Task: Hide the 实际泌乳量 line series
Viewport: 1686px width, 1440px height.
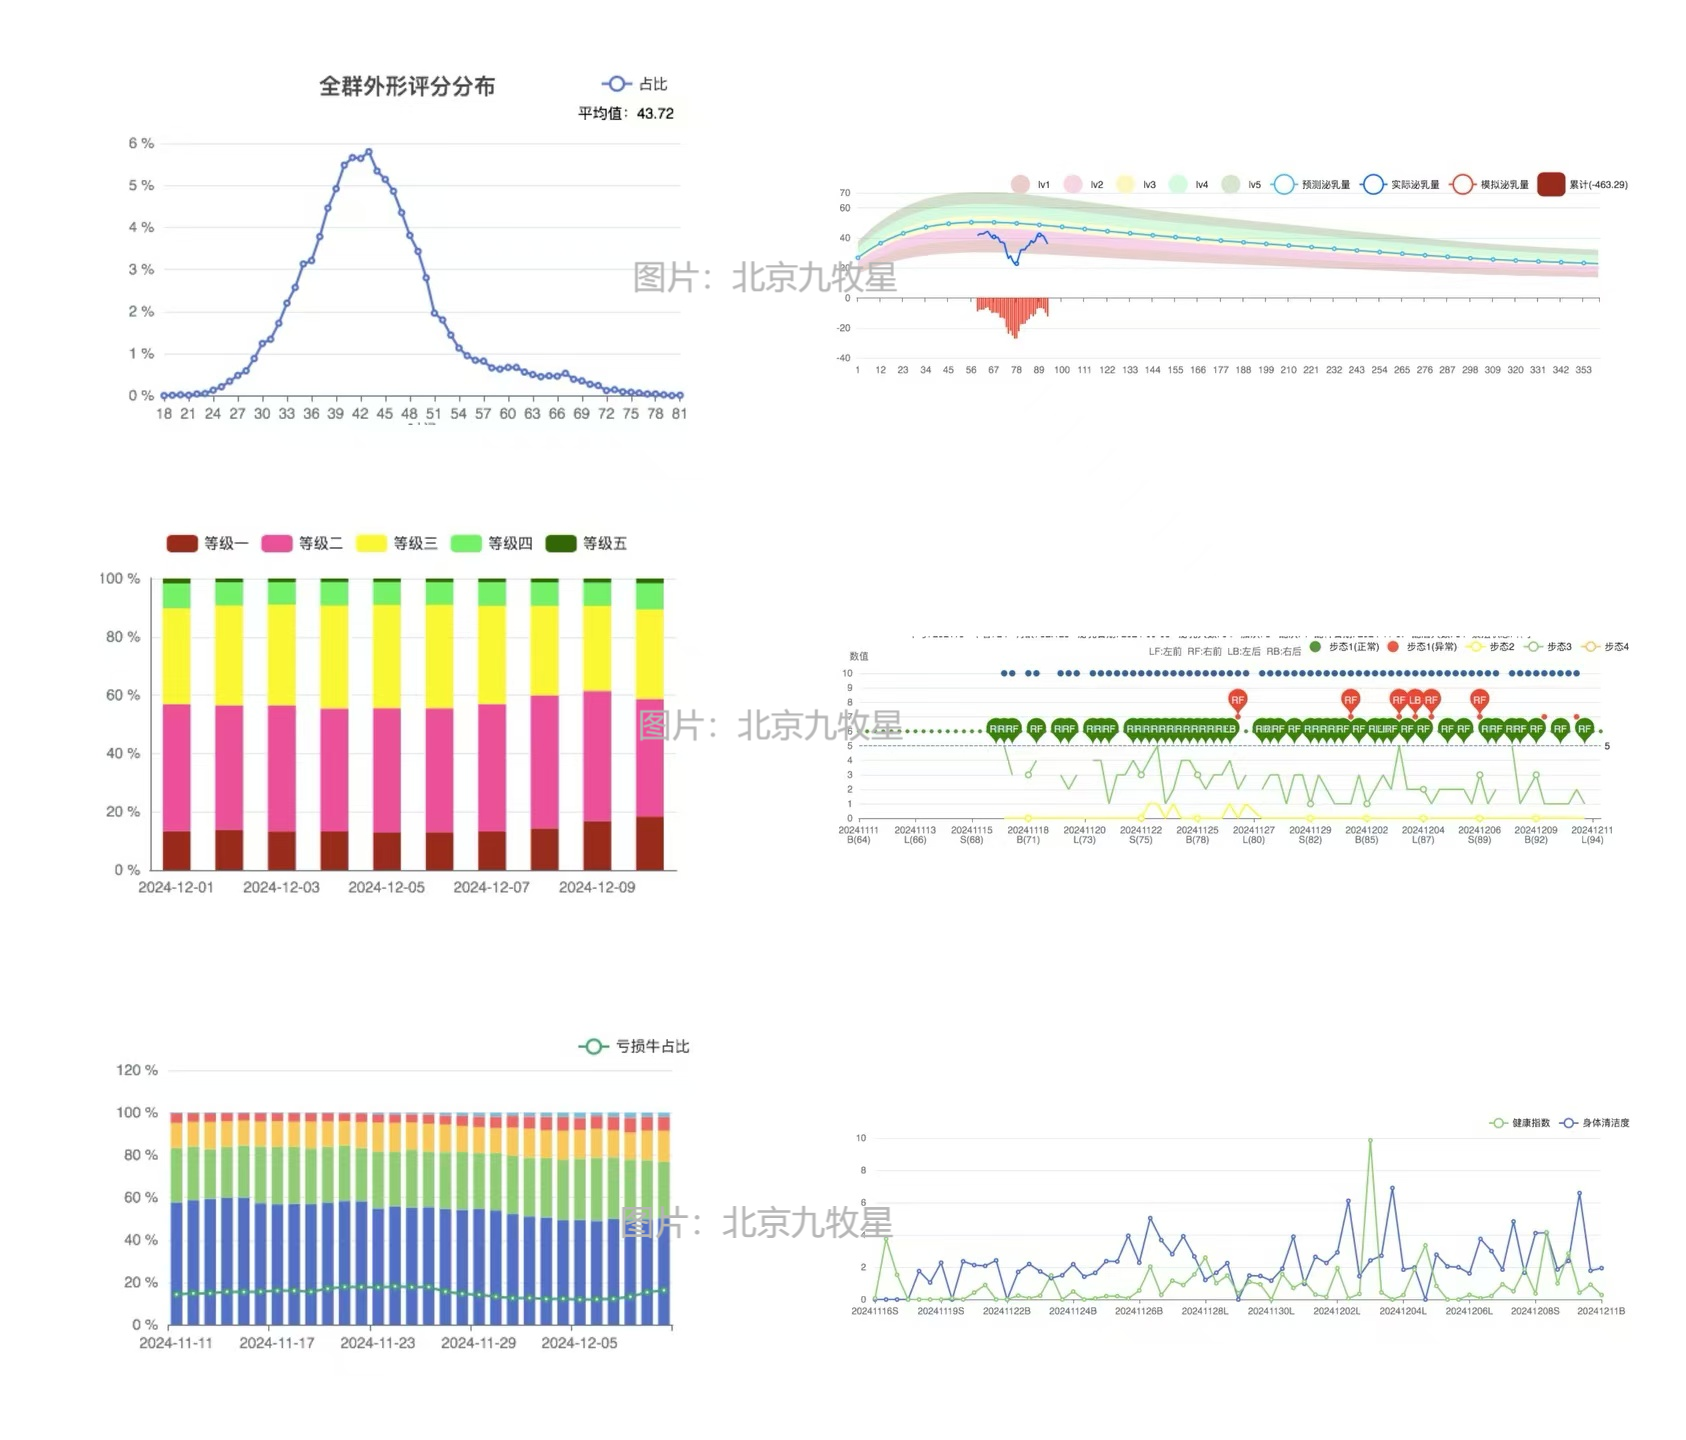Action: 1373,184
